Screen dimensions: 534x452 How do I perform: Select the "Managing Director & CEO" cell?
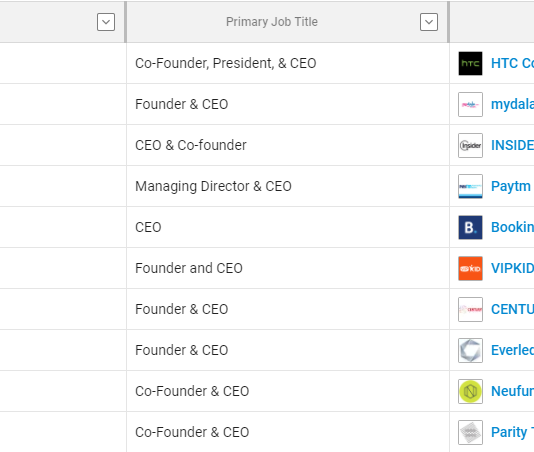tap(288, 186)
